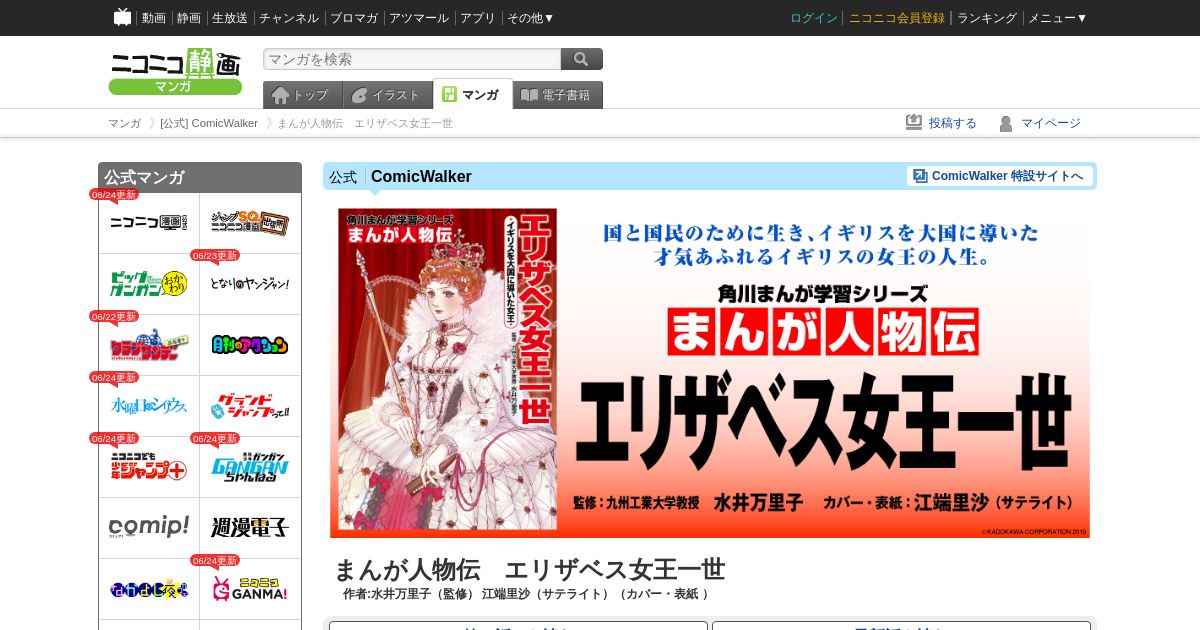Click ニコニコ会員登録 link
The width and height of the screenshot is (1200, 630).
(x=897, y=18)
